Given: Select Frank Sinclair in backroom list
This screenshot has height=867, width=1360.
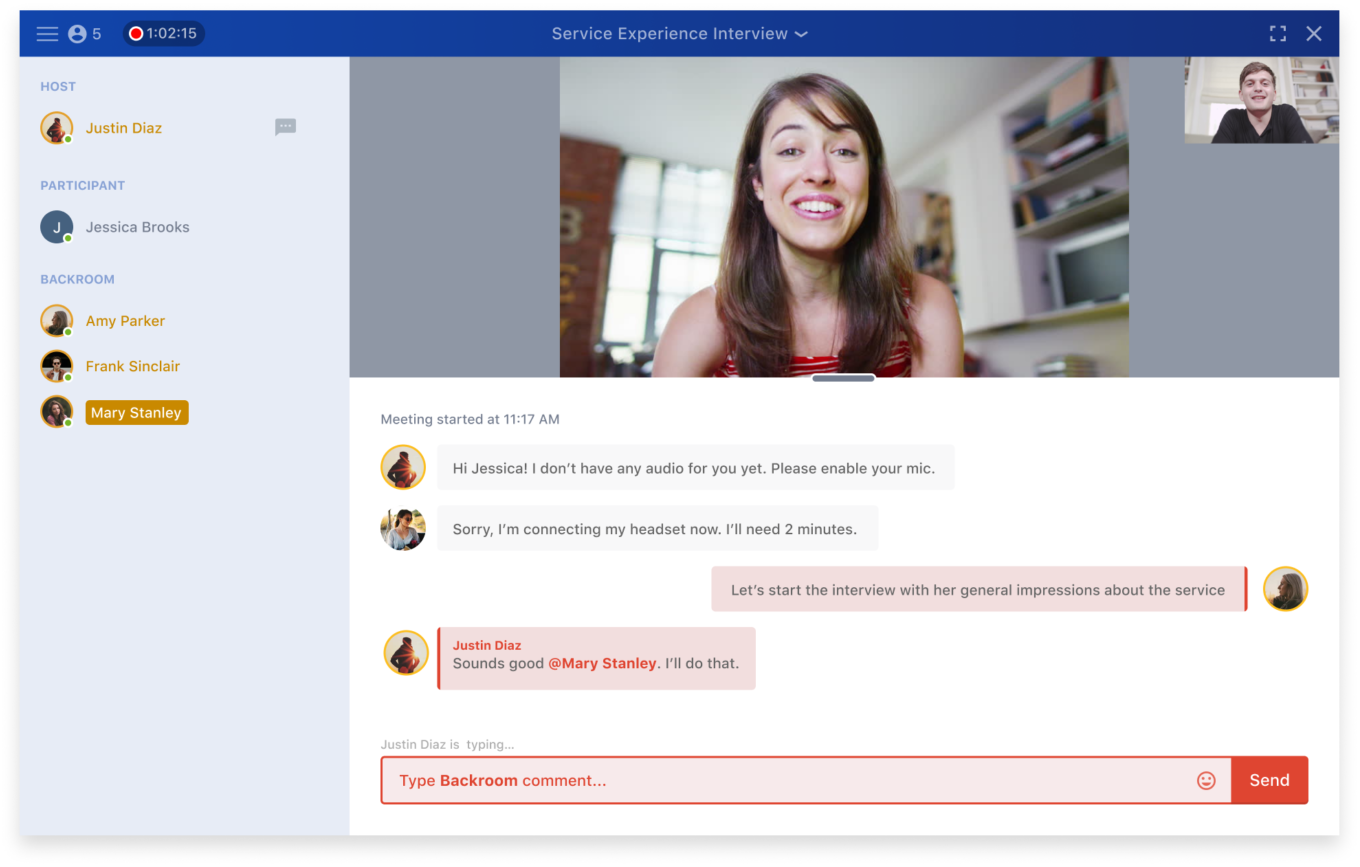Looking at the screenshot, I should coord(133,366).
